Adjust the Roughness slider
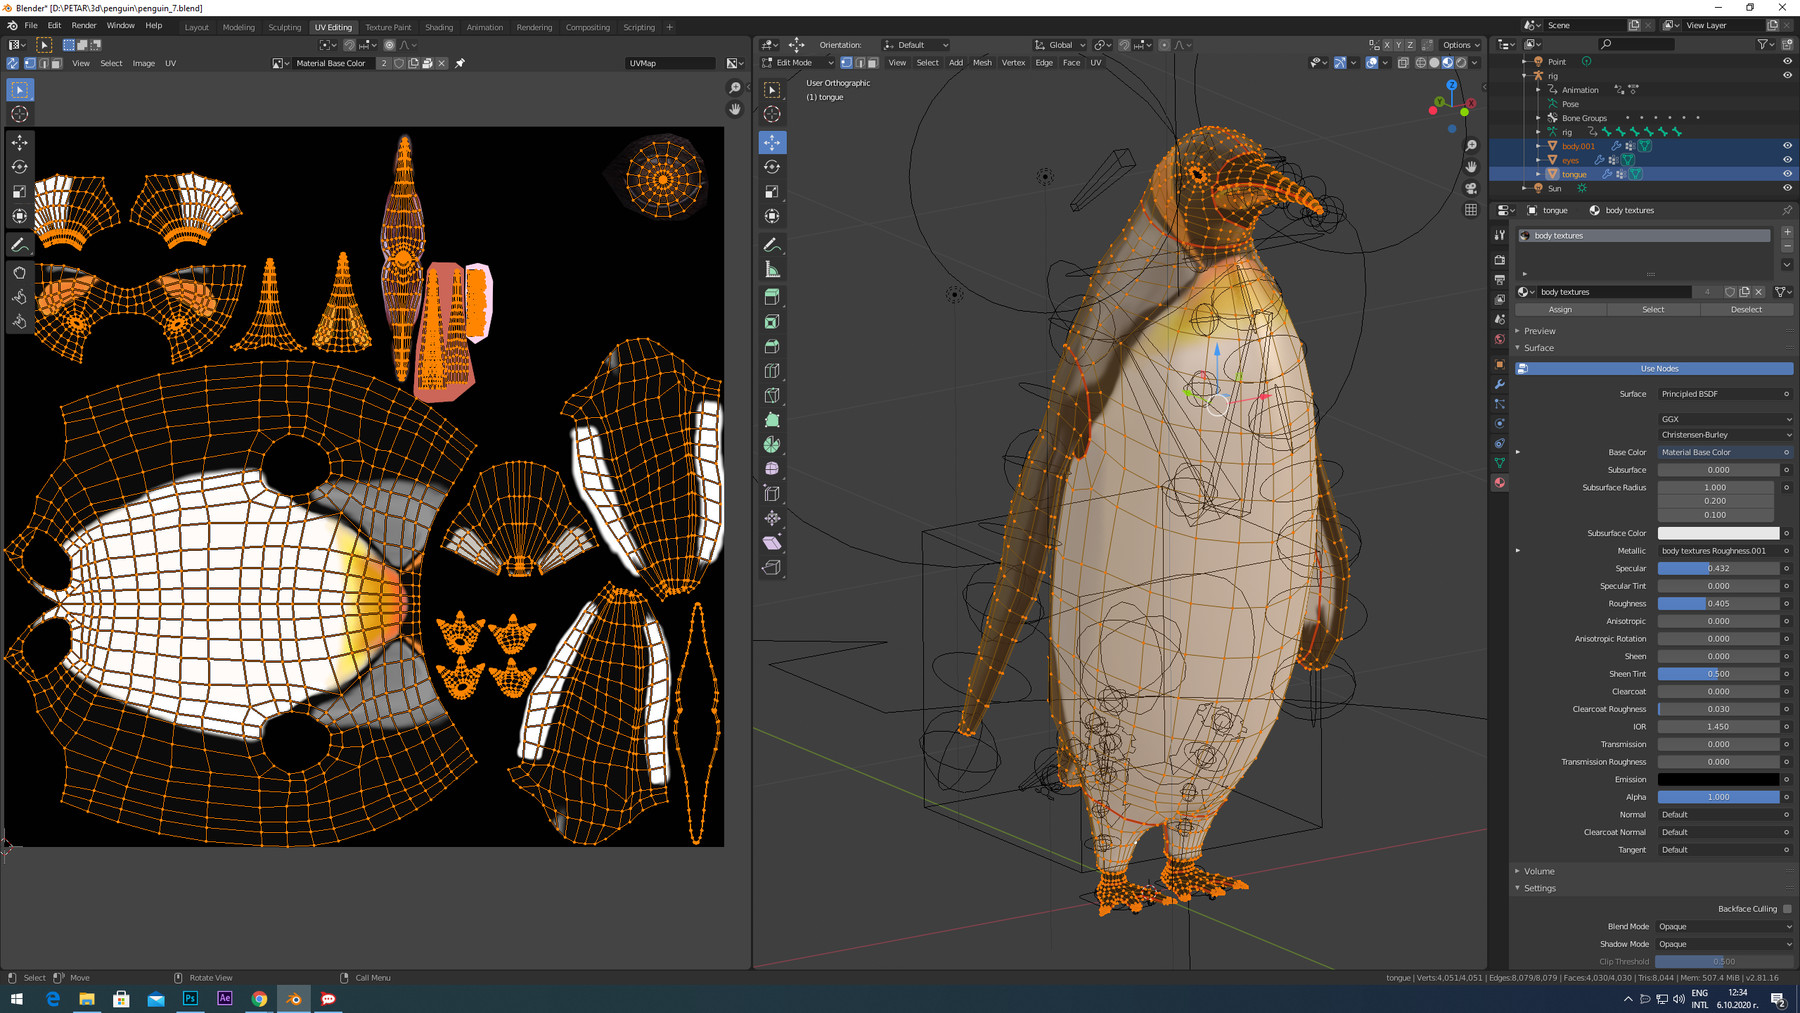The height and width of the screenshot is (1013, 1800). 1718,603
